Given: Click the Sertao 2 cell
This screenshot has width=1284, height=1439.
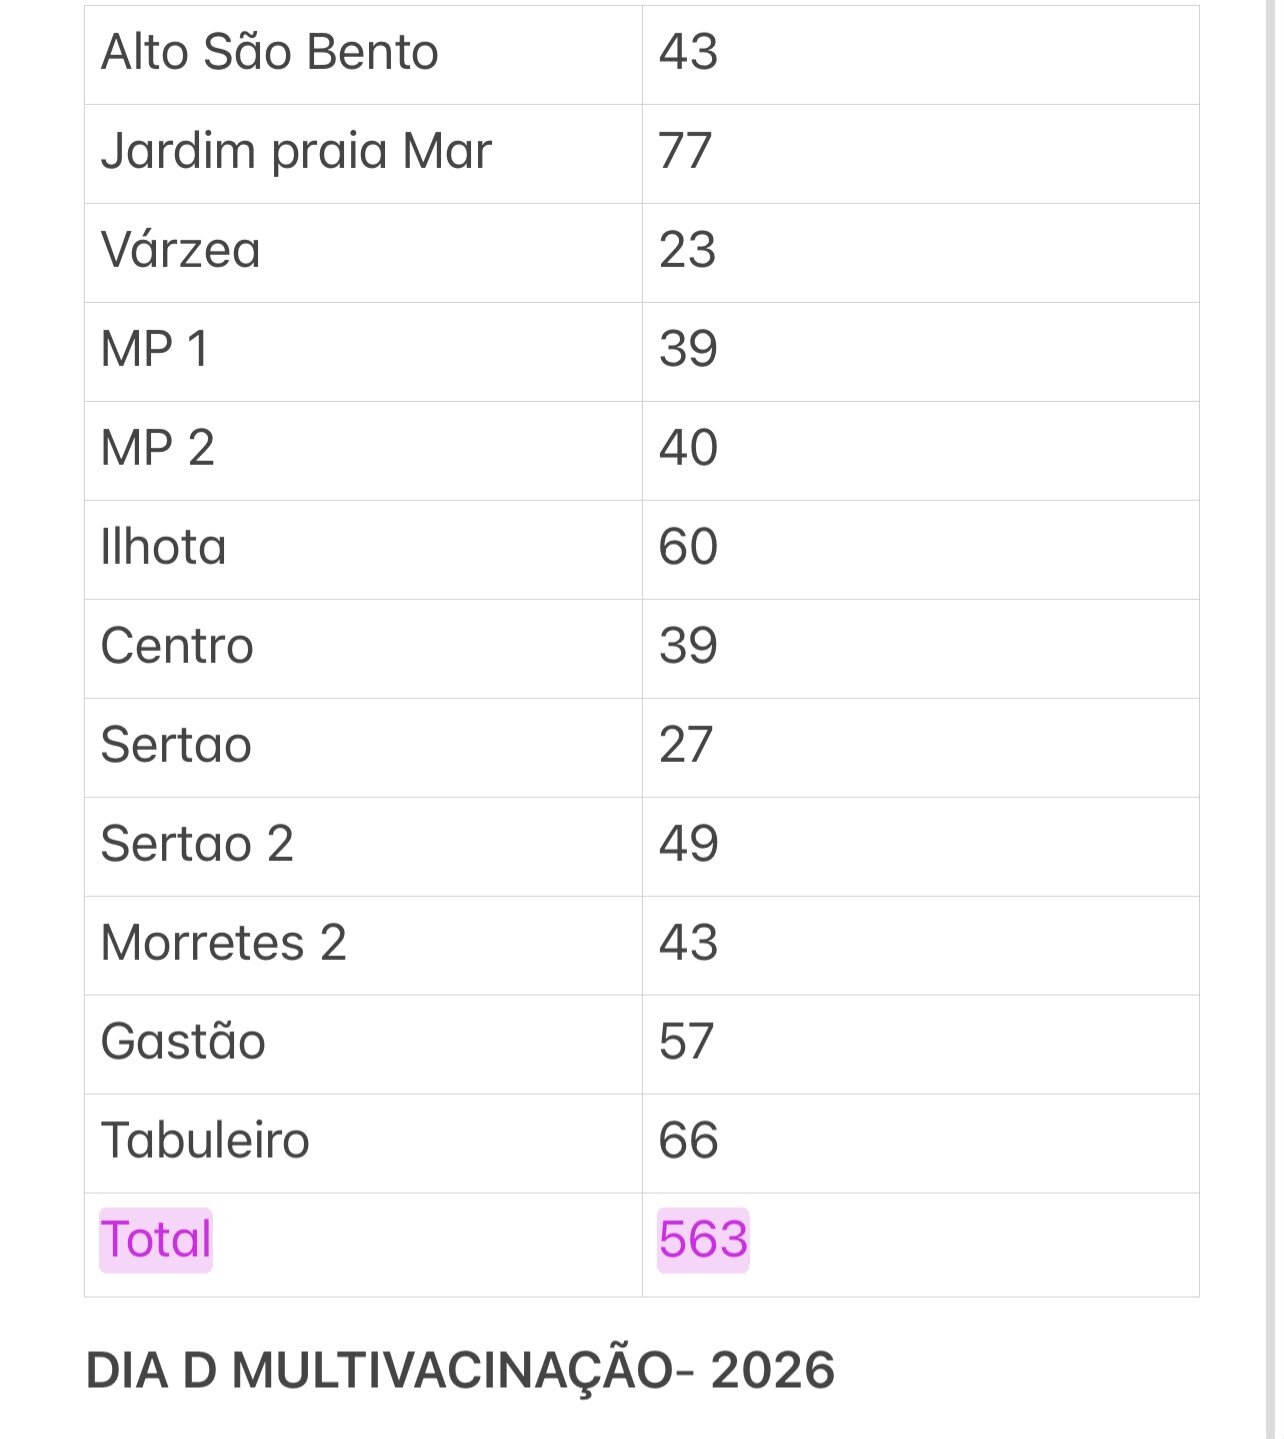Looking at the screenshot, I should 363,847.
